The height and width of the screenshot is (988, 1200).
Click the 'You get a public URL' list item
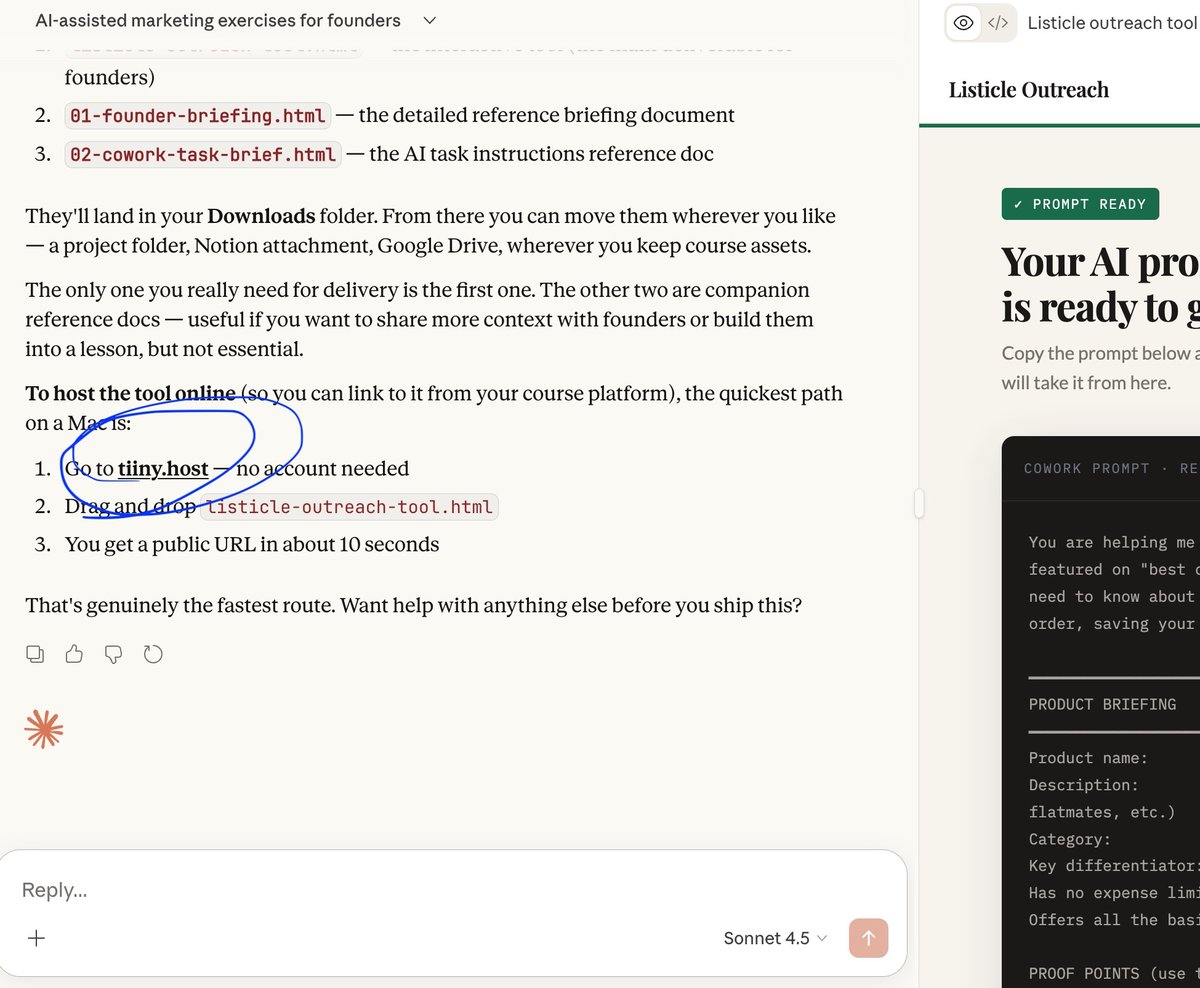click(252, 544)
